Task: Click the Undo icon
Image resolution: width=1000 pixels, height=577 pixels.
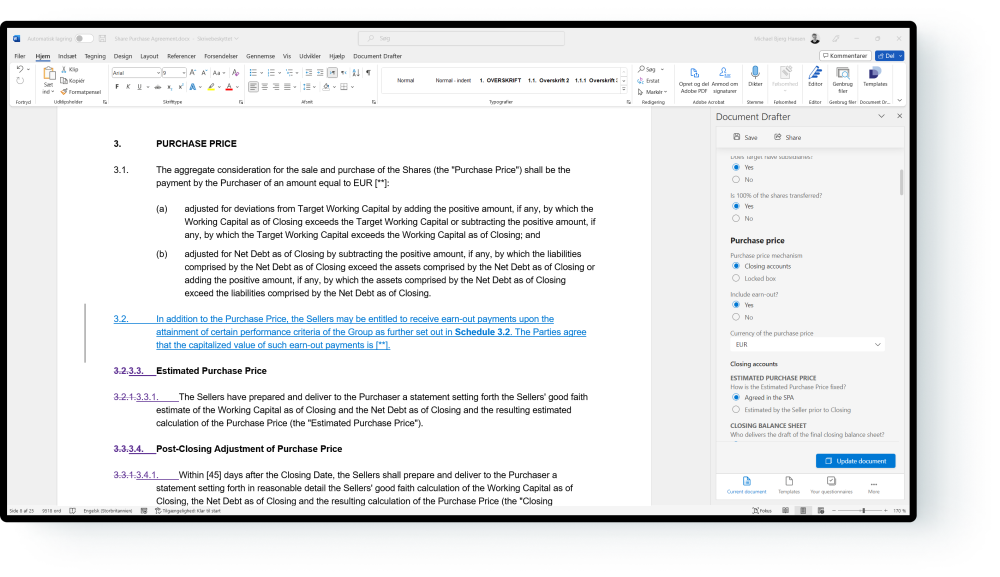Action: point(20,69)
